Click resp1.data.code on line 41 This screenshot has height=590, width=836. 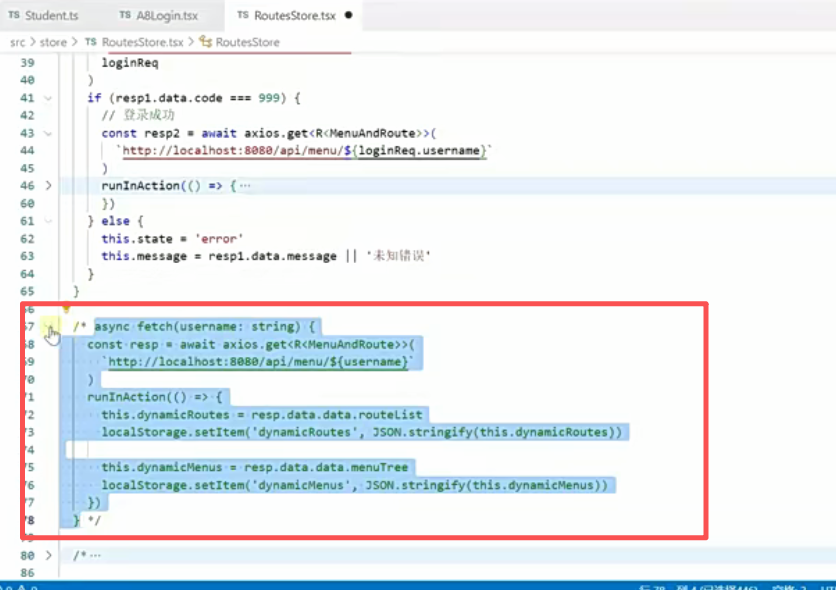168,98
